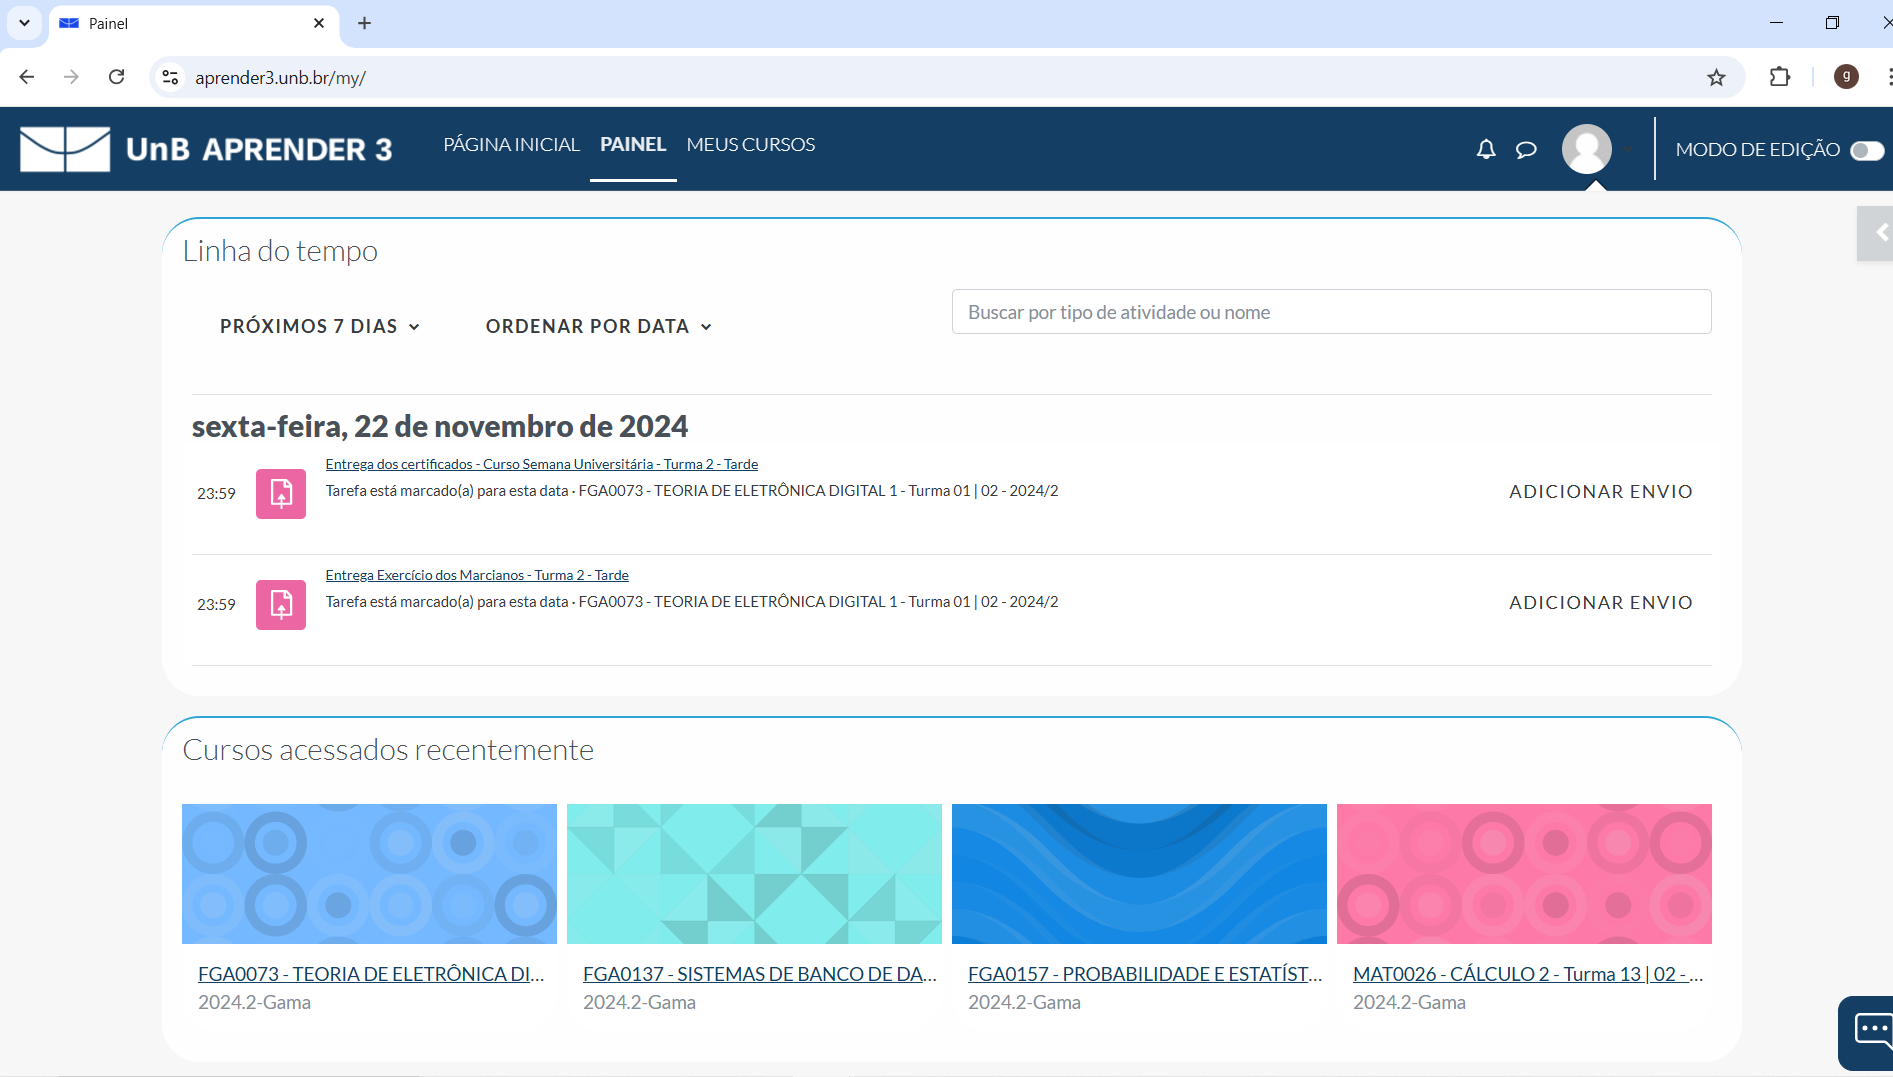Click the pink task icon for Entrega dos certificados
Screen dimensions: 1893x1077
point(281,493)
